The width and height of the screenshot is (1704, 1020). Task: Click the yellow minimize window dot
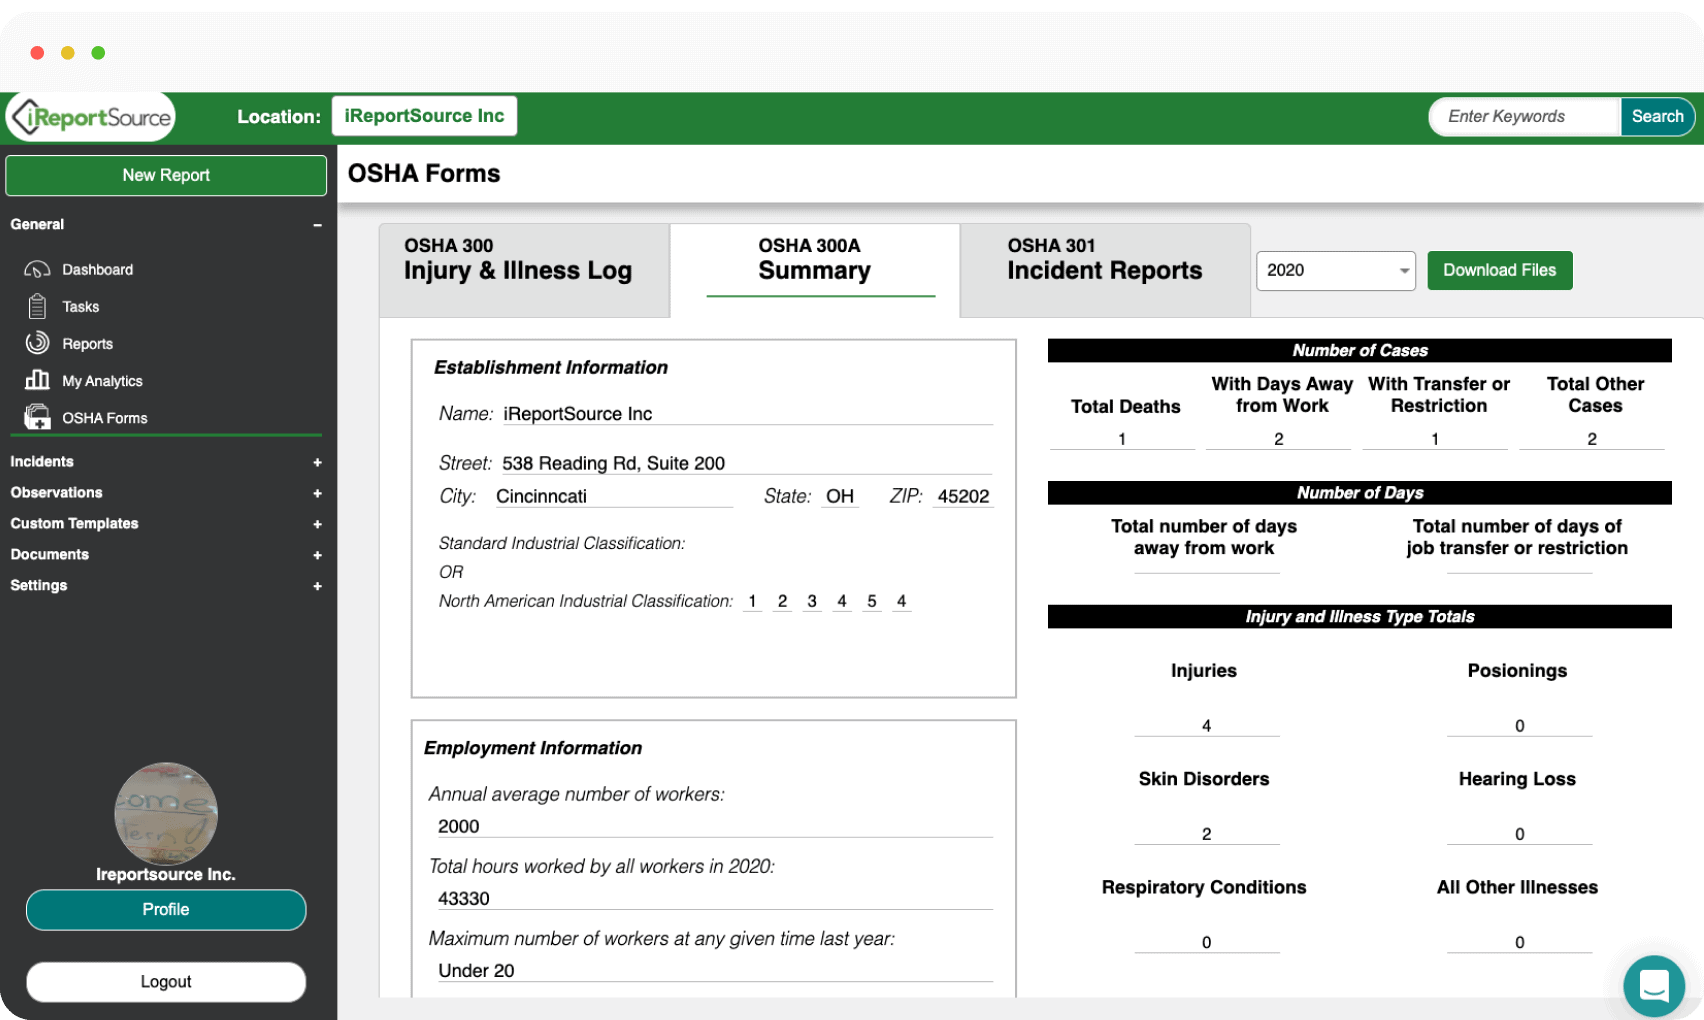pos(68,53)
